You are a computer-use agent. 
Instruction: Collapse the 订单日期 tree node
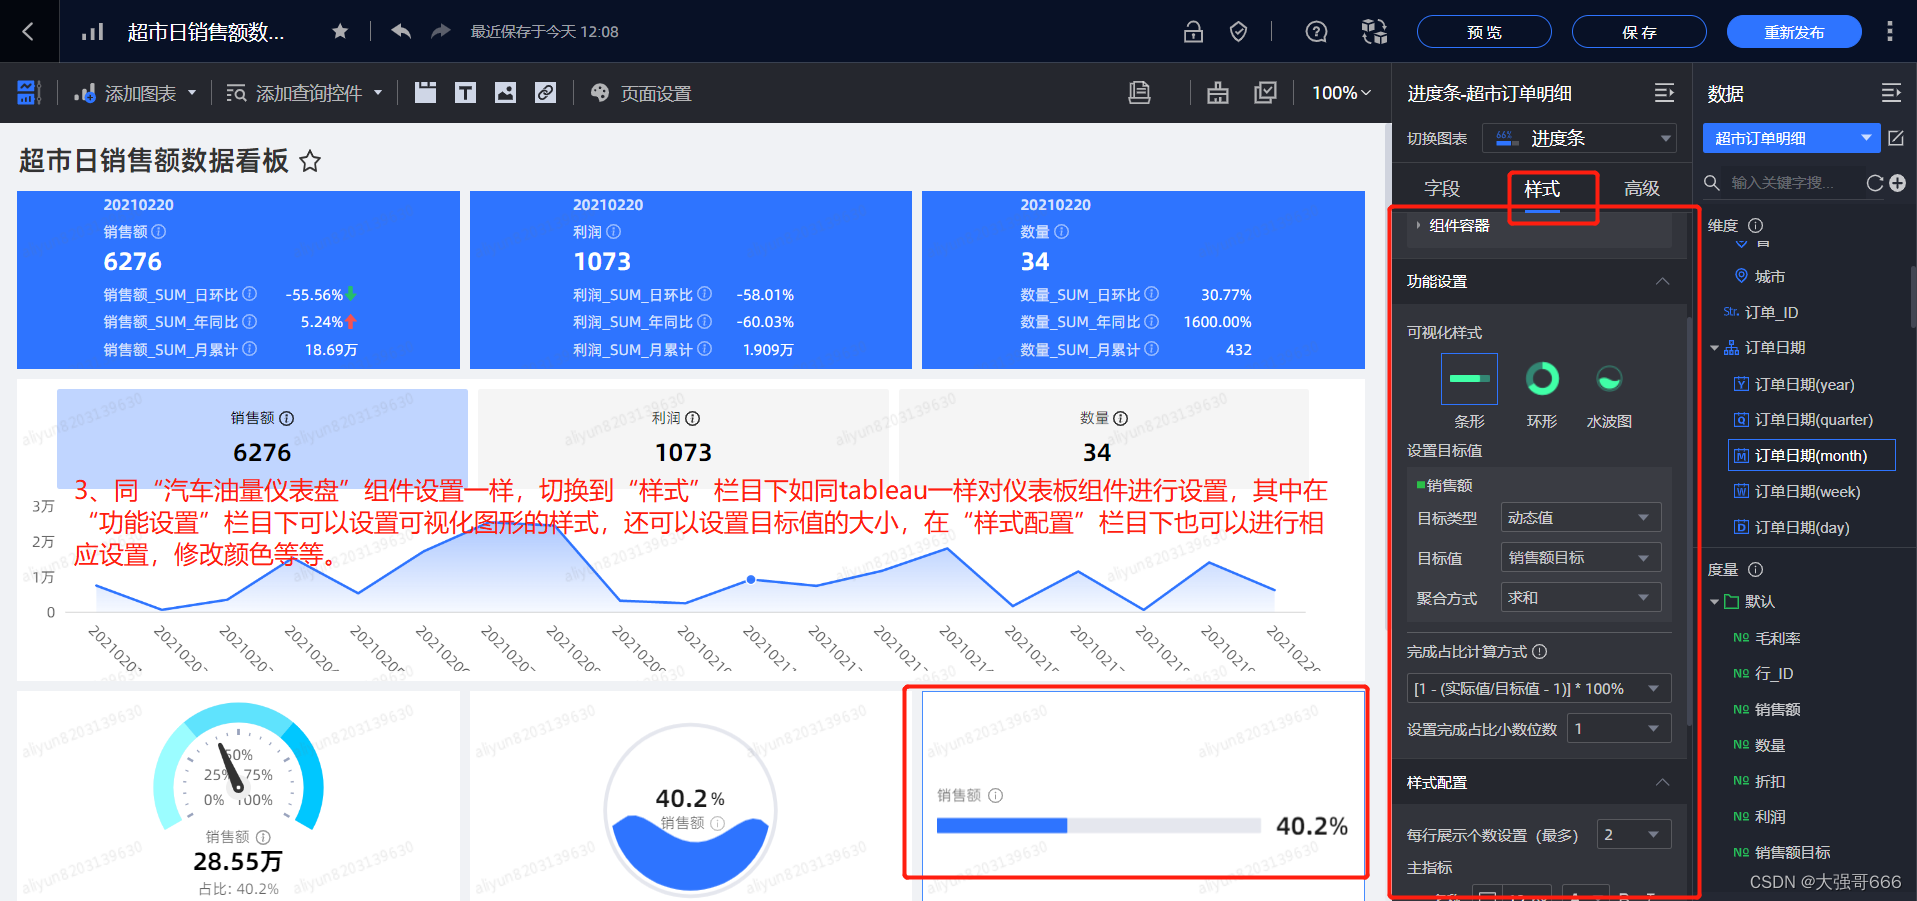(1714, 348)
